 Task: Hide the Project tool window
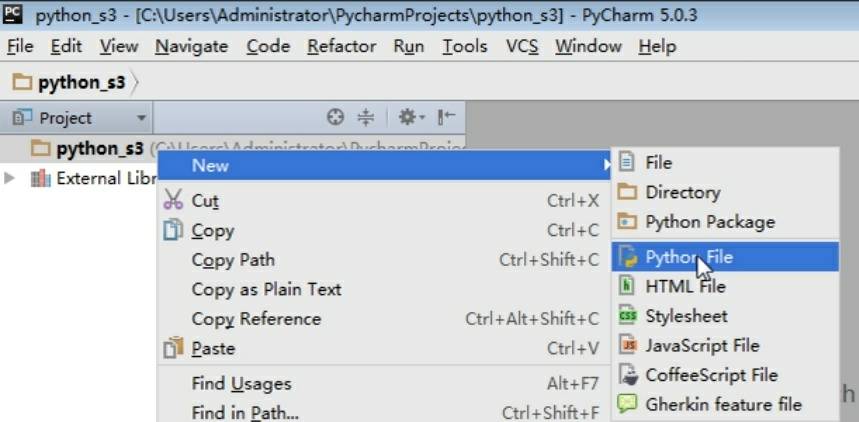[x=446, y=118]
